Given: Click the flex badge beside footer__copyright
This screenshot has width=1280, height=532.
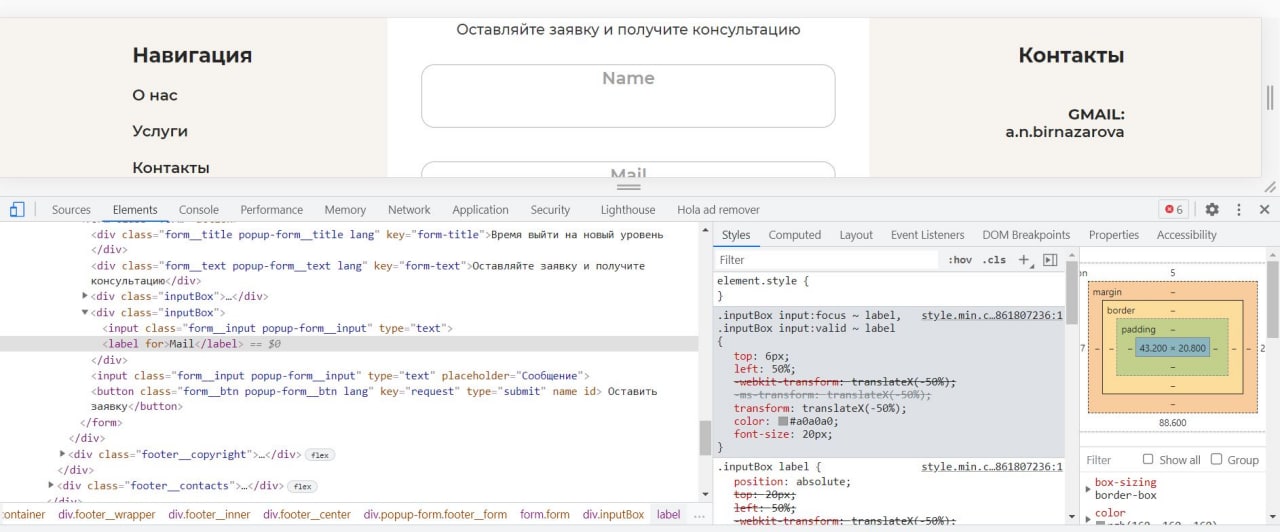Looking at the screenshot, I should coord(320,455).
